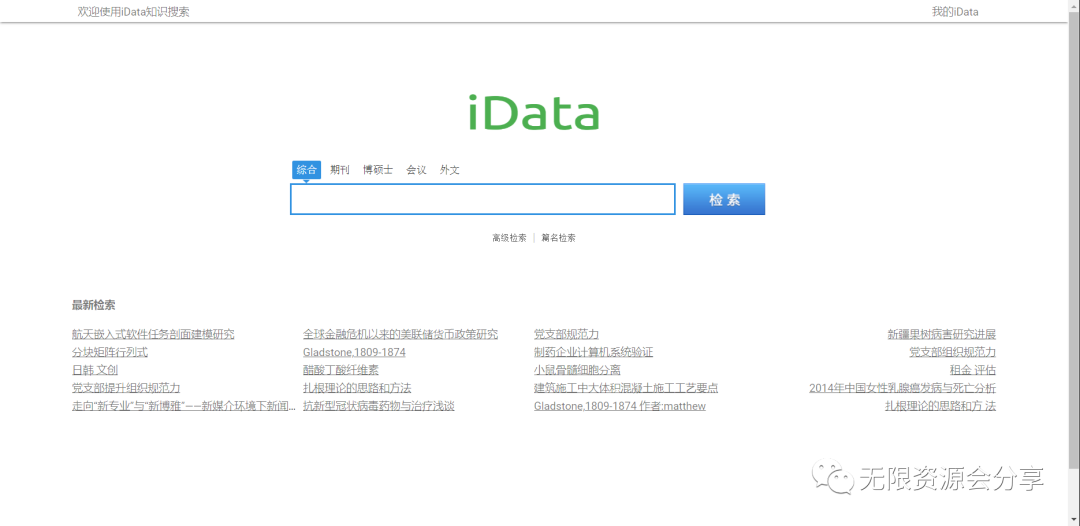Click 欢迎使用iData知识搜索 header text

tap(134, 12)
